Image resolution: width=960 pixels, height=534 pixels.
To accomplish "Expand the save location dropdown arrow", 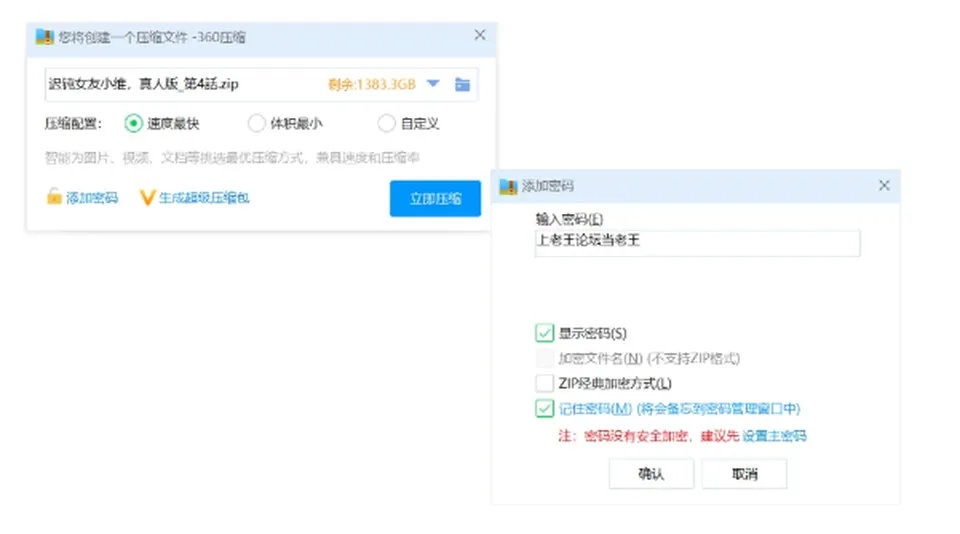I will [433, 84].
